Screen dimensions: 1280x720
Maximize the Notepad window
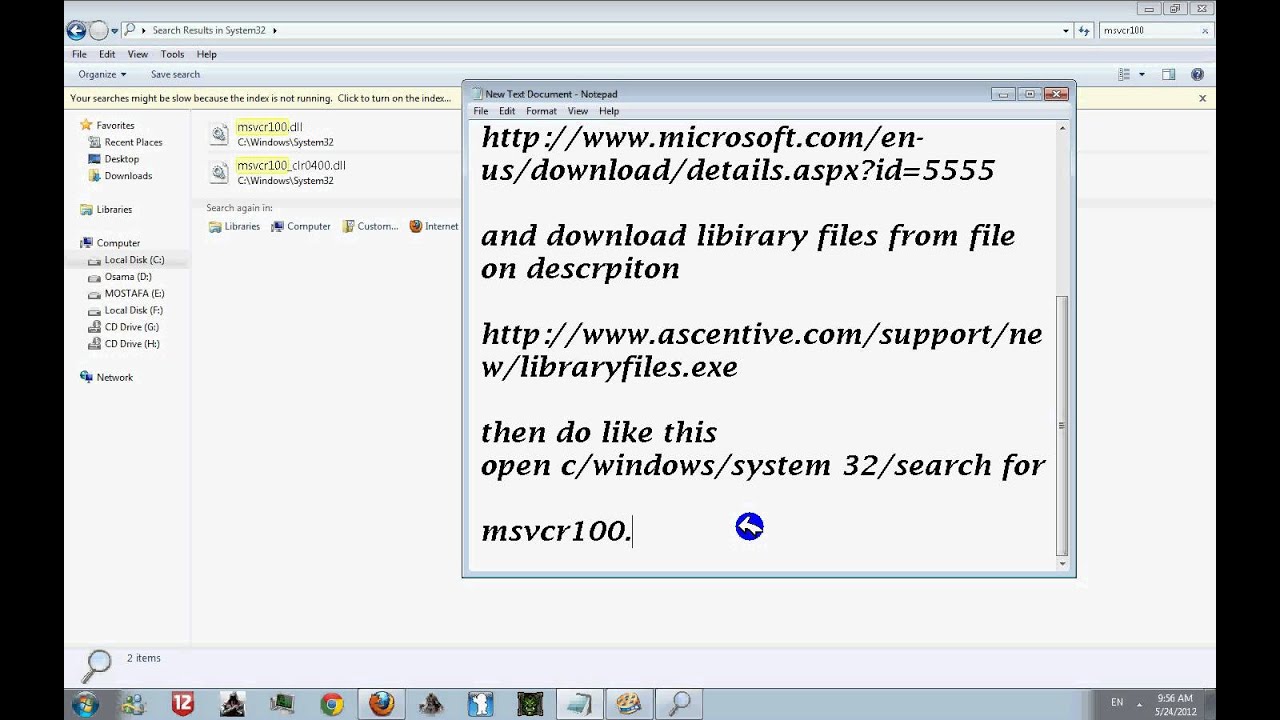[x=1030, y=94]
